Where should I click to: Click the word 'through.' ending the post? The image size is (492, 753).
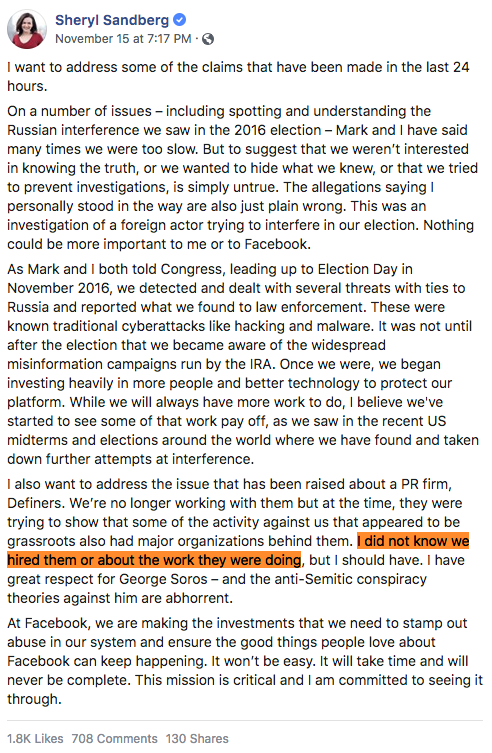tap(34, 699)
